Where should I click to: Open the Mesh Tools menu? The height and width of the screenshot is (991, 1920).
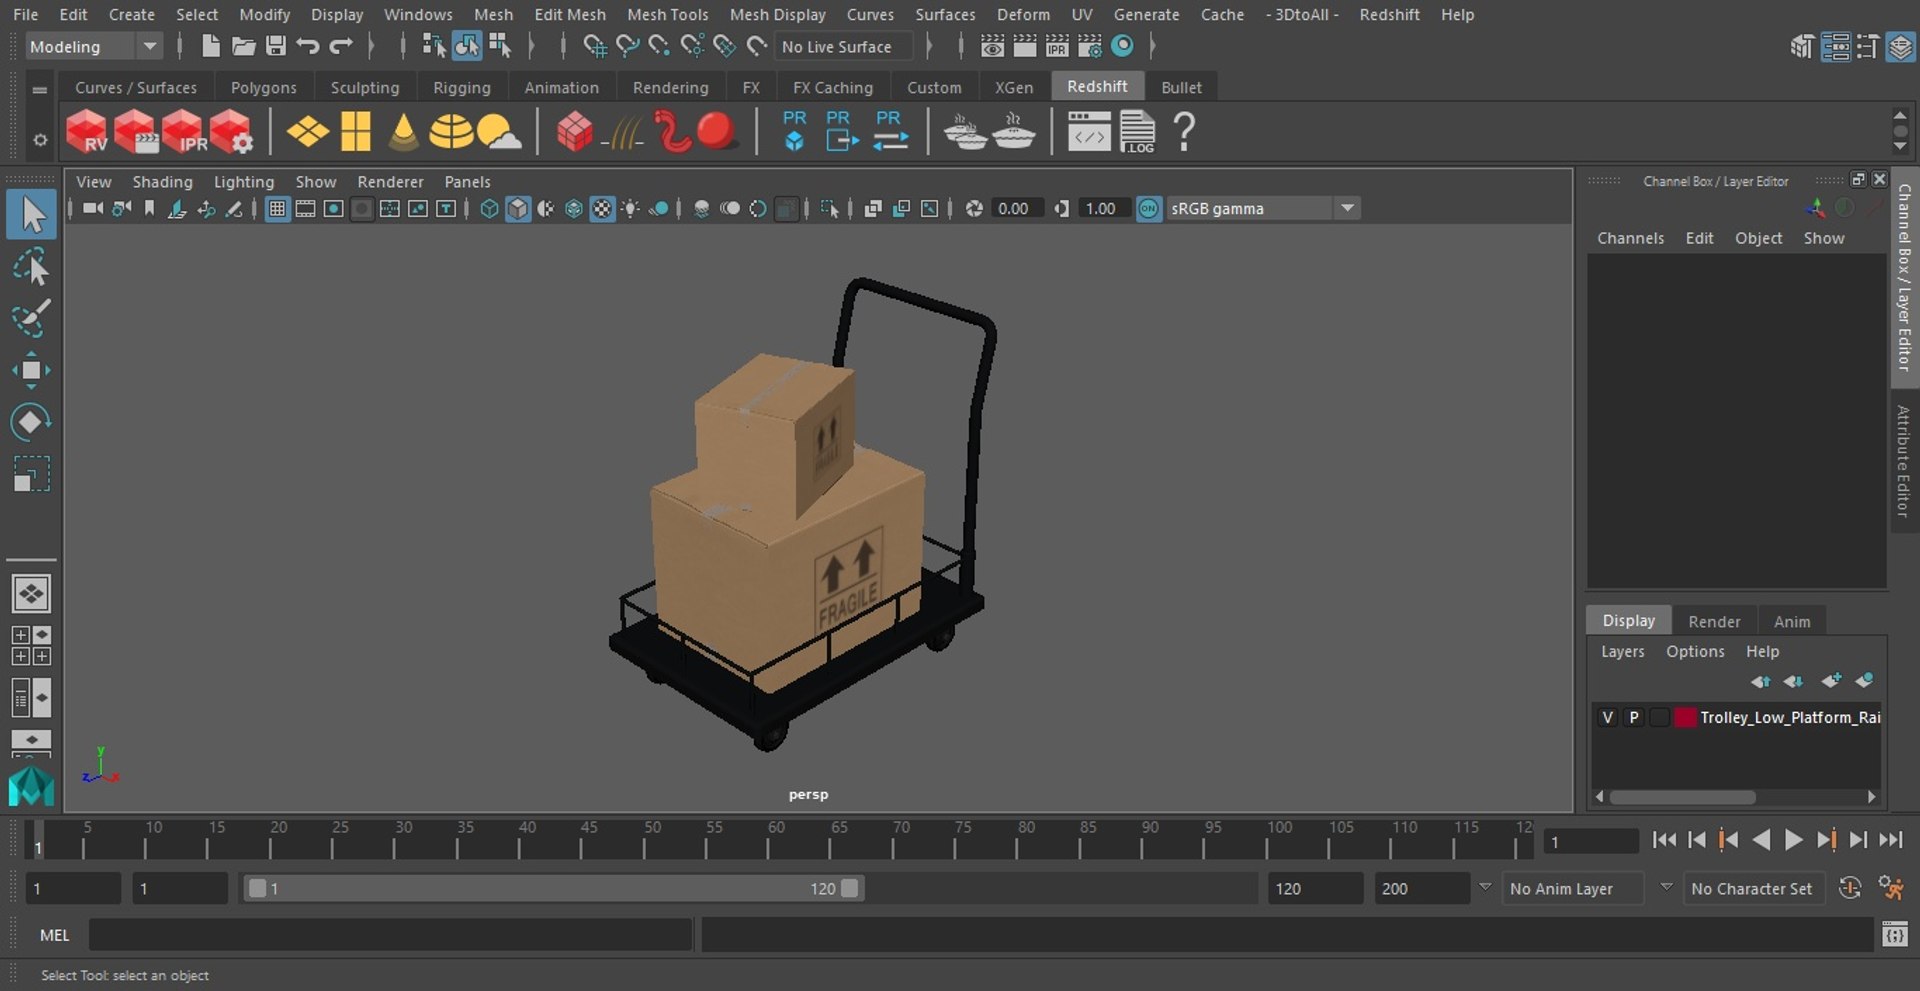tap(667, 15)
